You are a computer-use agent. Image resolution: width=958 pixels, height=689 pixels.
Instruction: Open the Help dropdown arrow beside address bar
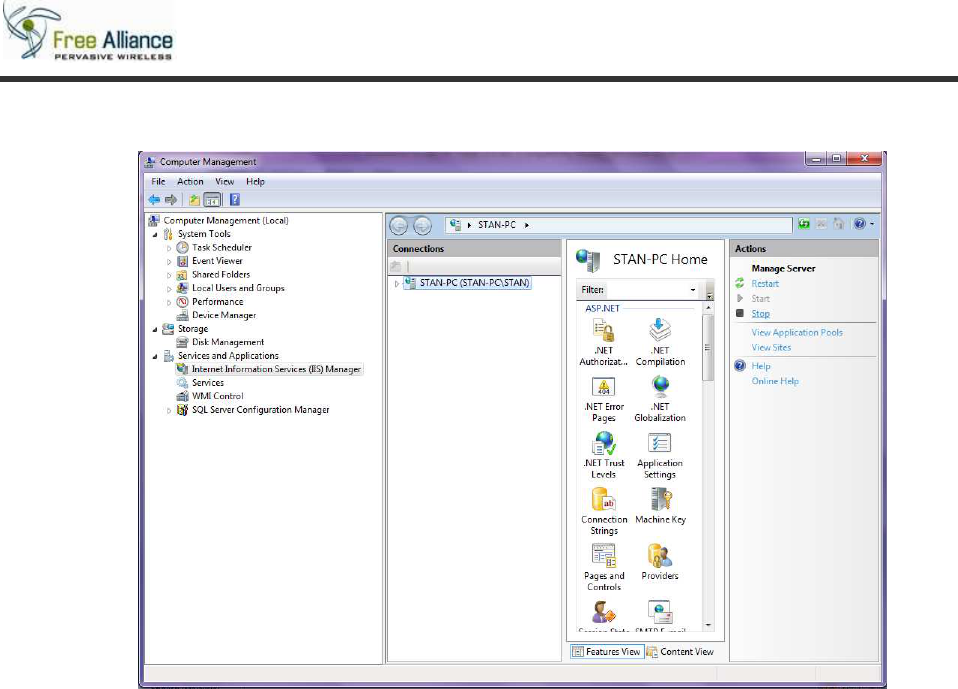(x=872, y=224)
